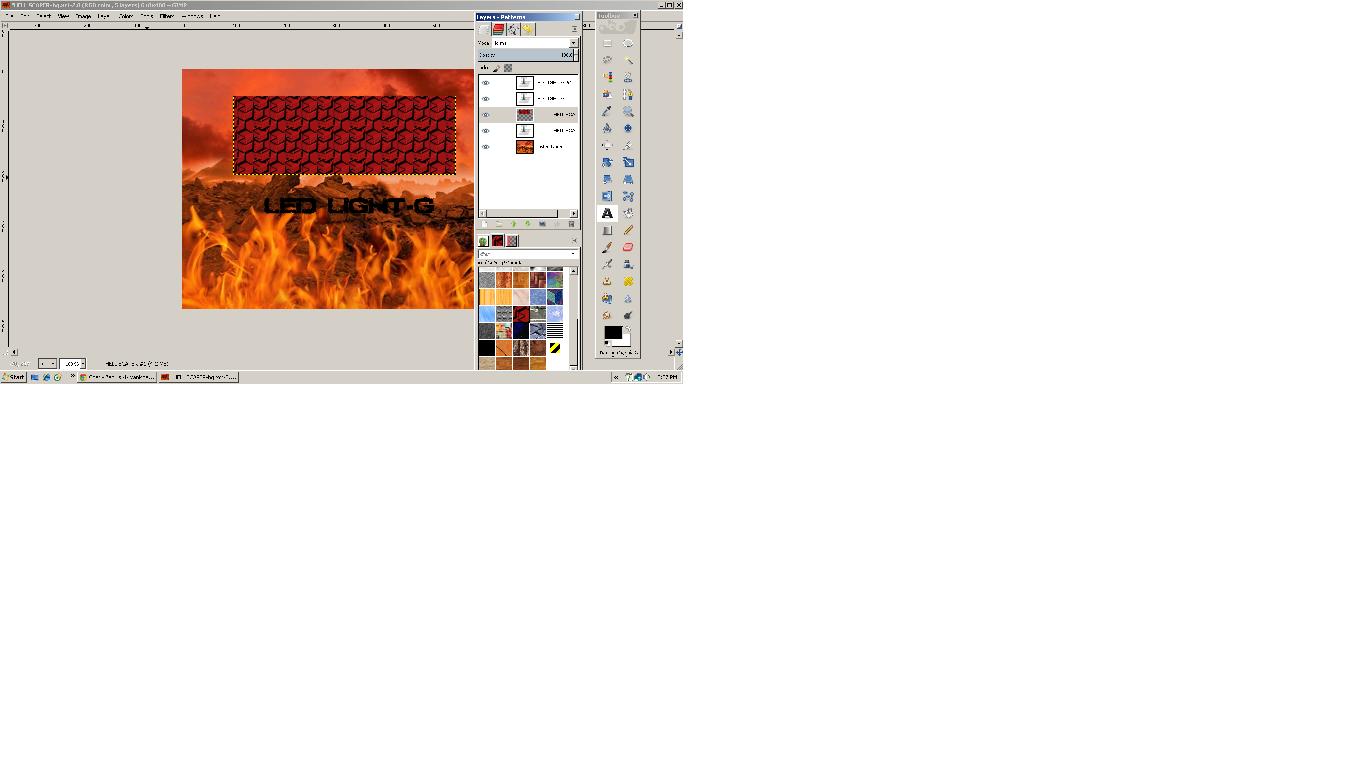Choose the Paths tool in toolbox
The height and width of the screenshot is (768, 1366).
pos(628,94)
